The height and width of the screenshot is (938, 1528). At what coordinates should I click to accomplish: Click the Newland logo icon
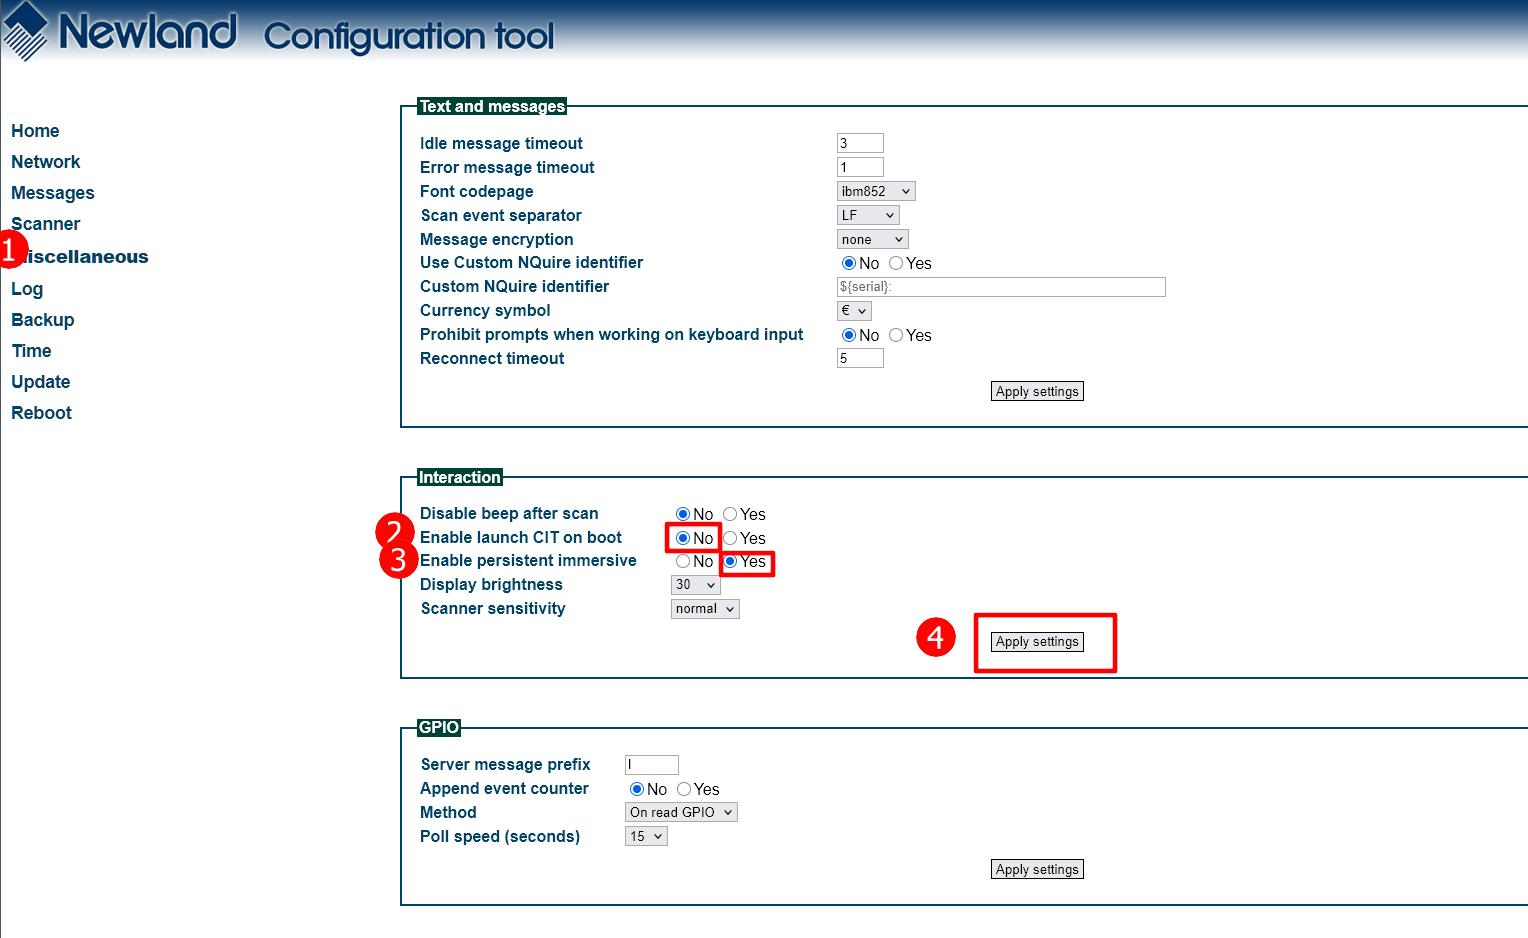26,31
